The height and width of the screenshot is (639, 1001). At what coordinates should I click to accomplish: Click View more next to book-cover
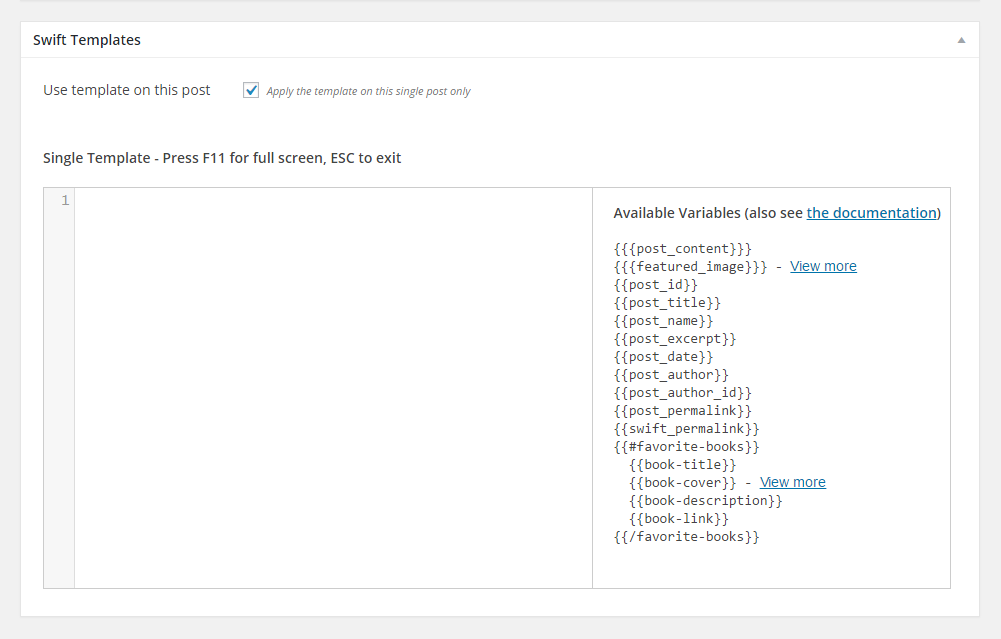coord(792,482)
